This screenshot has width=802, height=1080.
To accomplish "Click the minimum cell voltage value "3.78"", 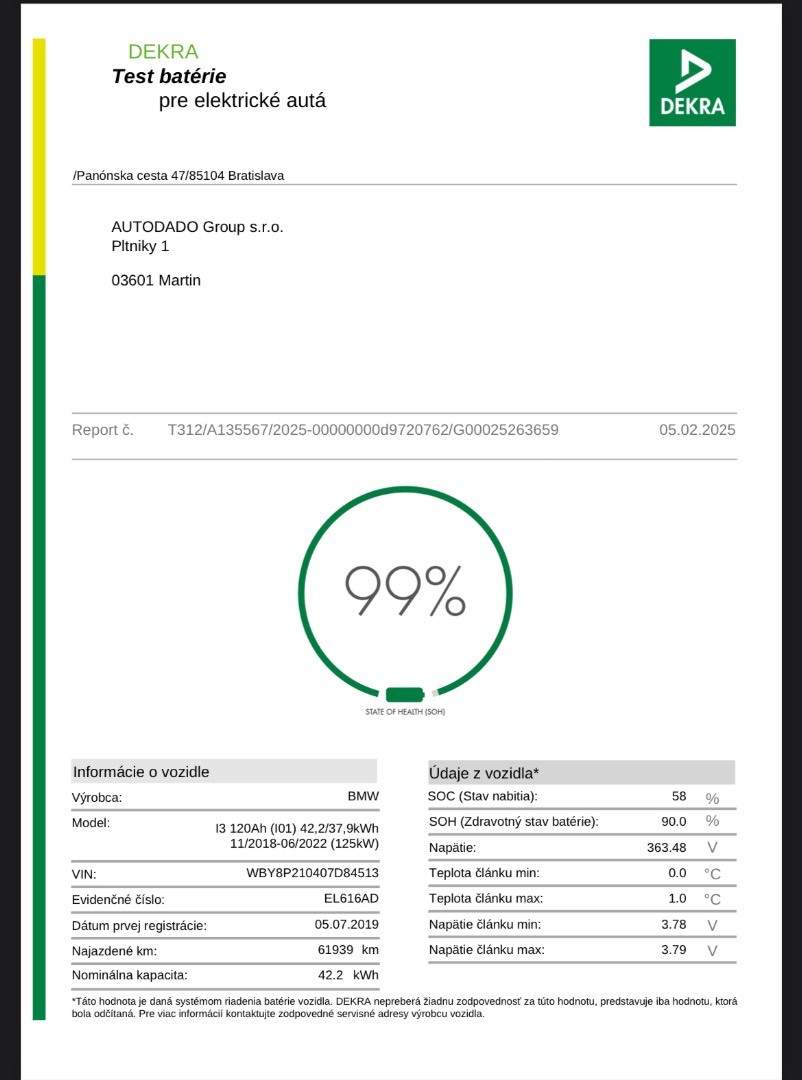I will [674, 924].
